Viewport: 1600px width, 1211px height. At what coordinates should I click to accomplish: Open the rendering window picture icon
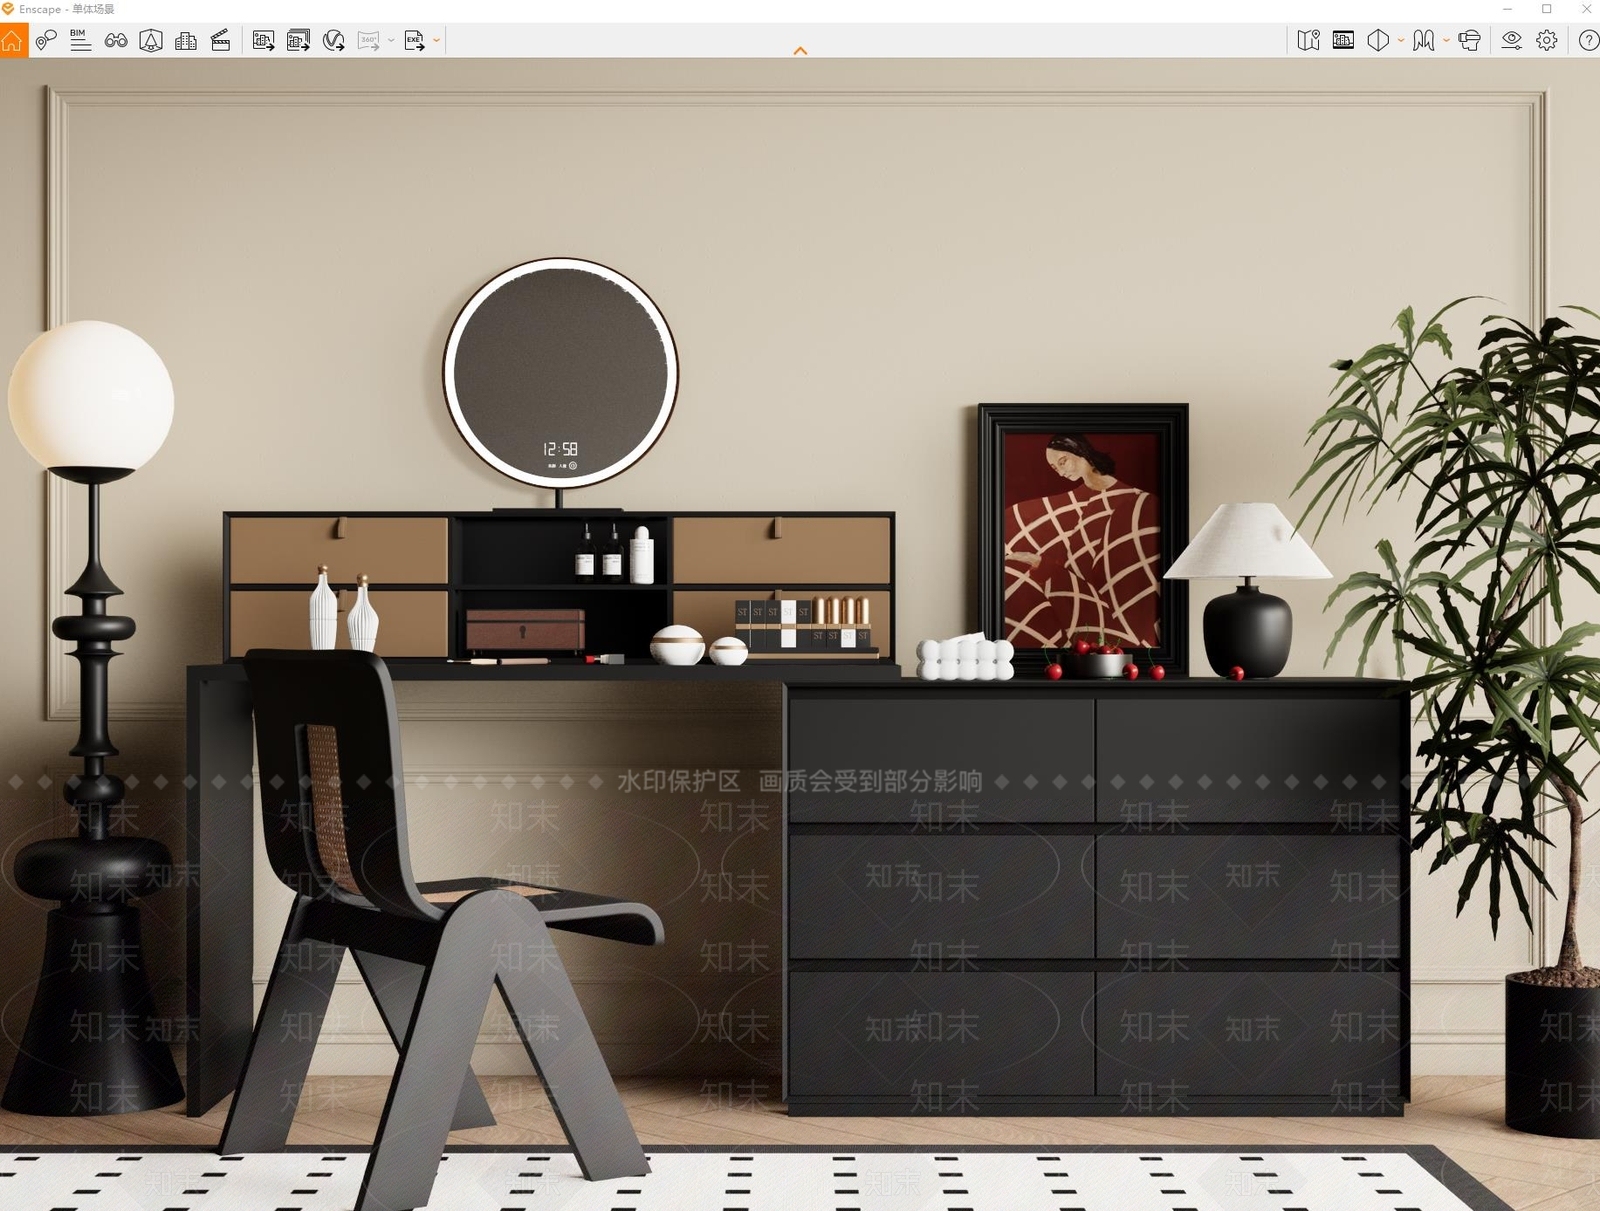(1343, 40)
